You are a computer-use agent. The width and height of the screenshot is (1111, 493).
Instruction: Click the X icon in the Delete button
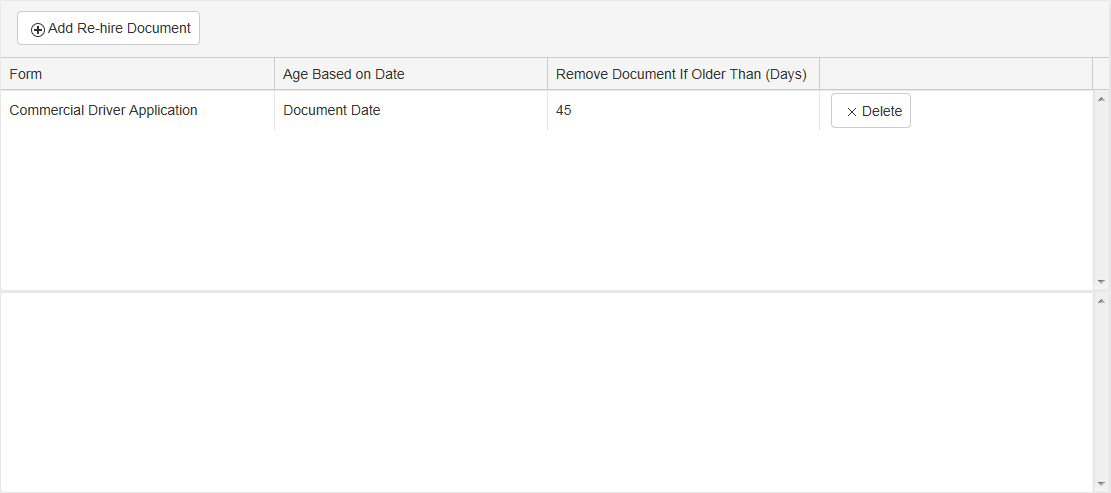[x=852, y=112]
